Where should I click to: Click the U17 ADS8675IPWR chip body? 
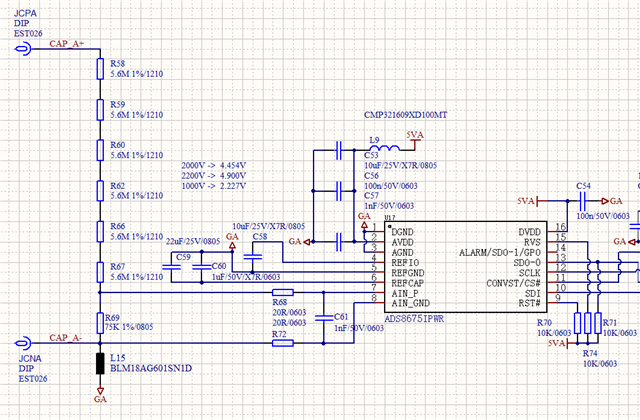pos(466,267)
